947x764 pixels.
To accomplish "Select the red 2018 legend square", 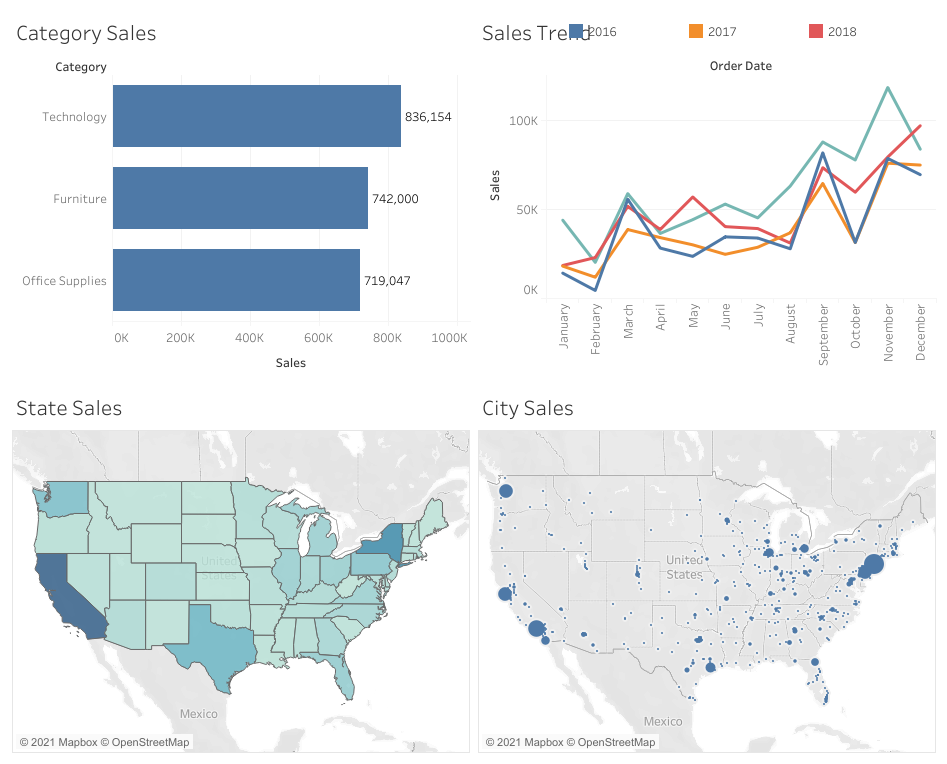I will pos(815,31).
